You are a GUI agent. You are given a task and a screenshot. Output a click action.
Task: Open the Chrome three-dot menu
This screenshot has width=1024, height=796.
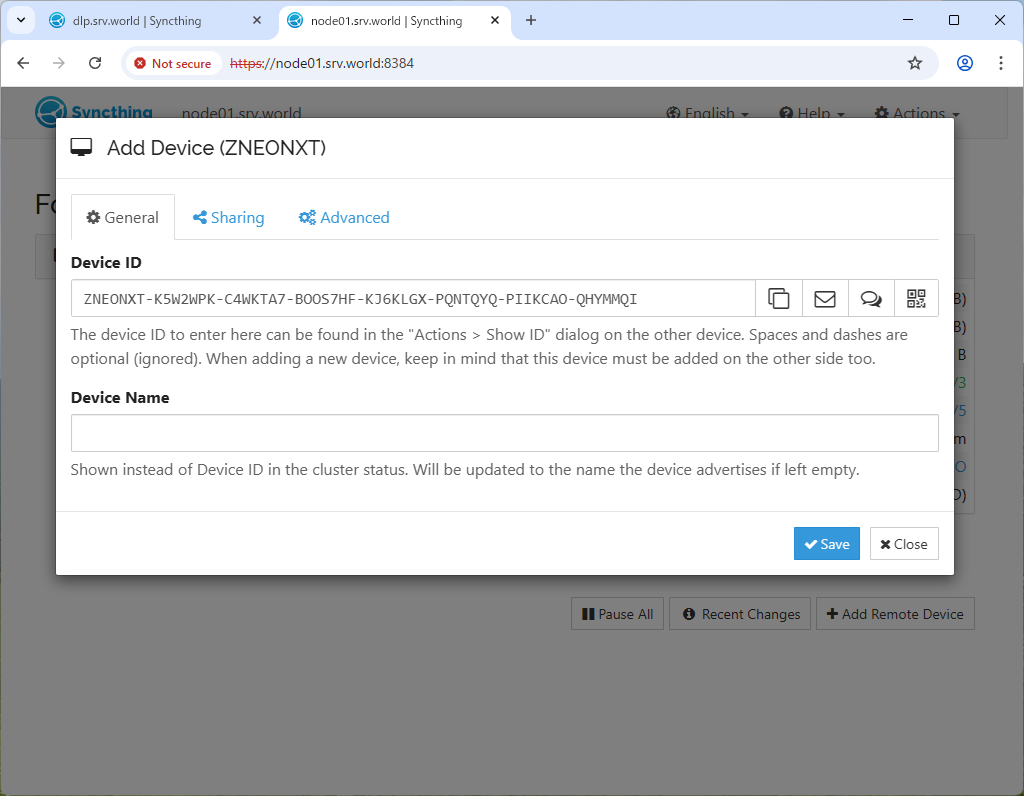pos(1000,63)
